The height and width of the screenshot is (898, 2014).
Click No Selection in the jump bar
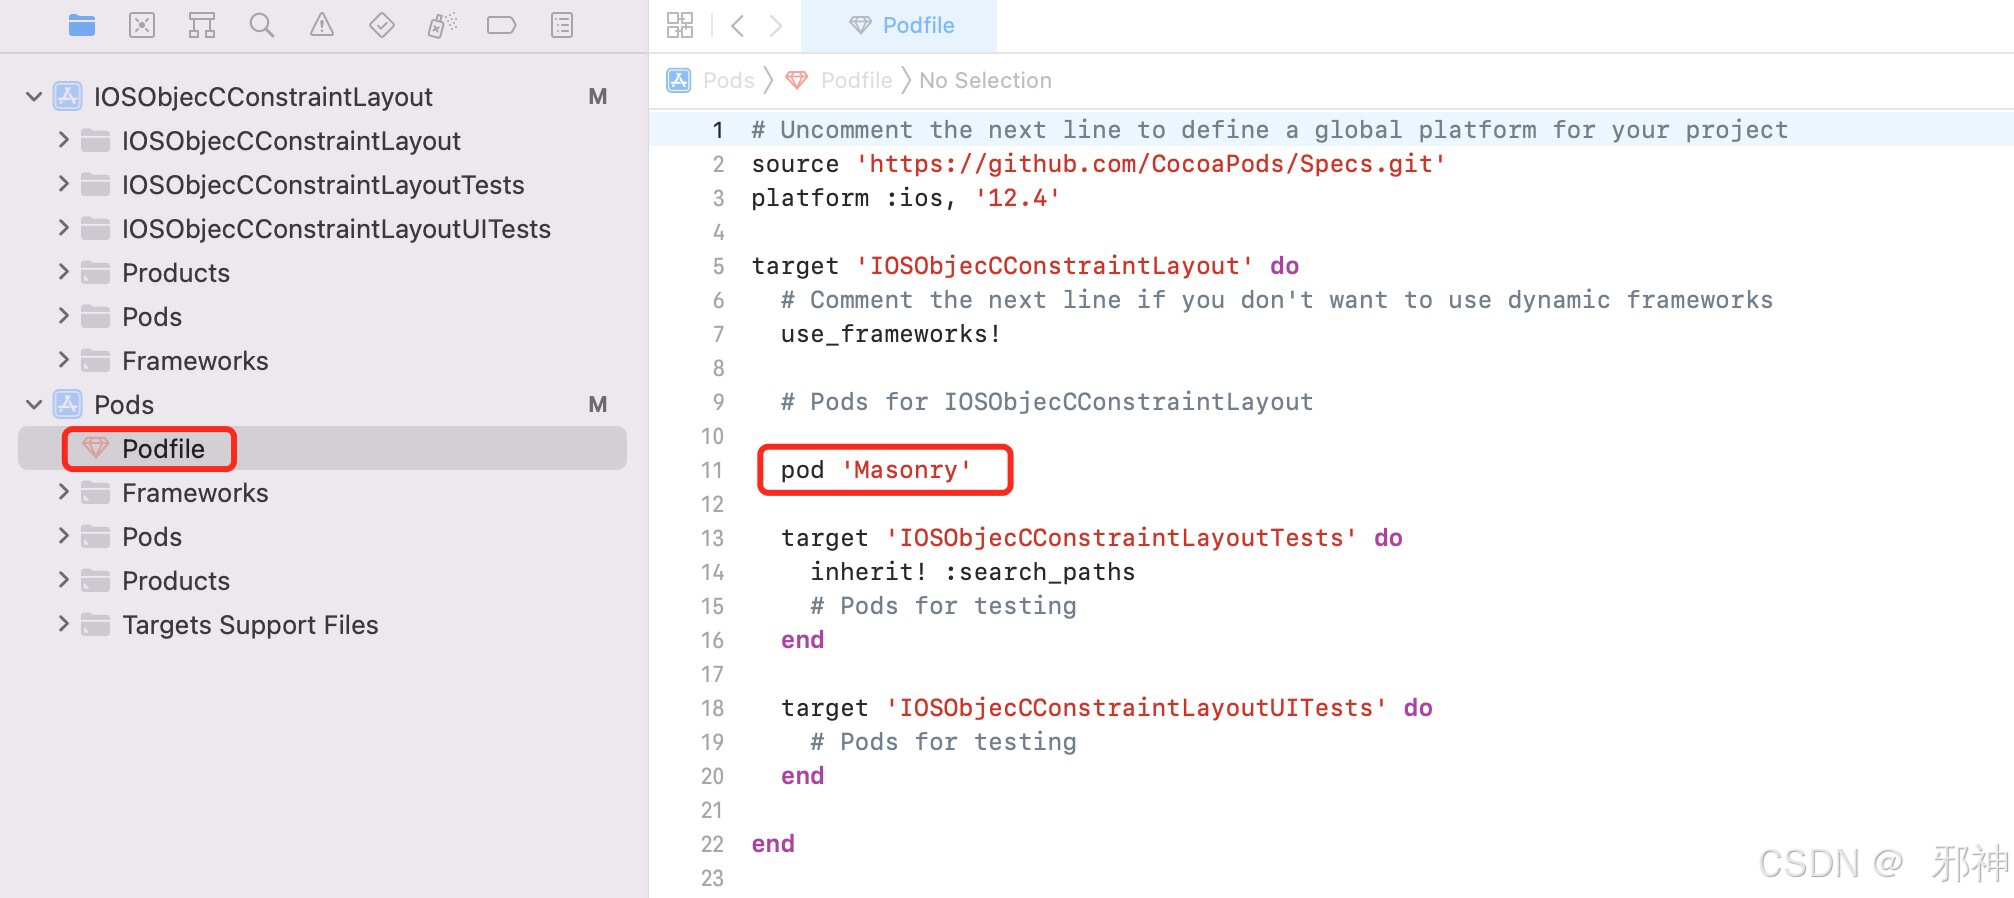[x=985, y=80]
